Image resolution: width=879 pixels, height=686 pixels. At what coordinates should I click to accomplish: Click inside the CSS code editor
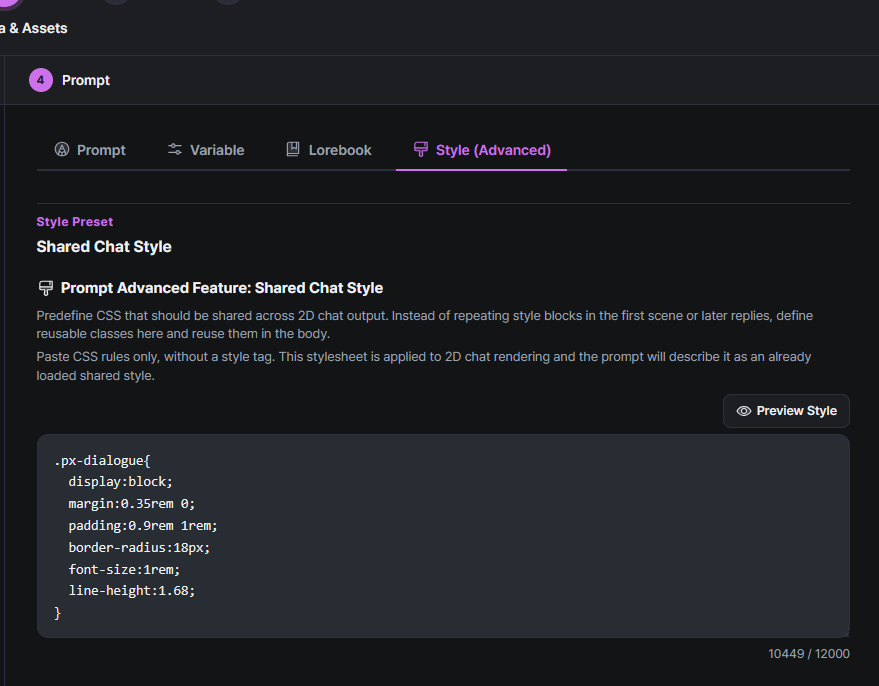point(443,535)
